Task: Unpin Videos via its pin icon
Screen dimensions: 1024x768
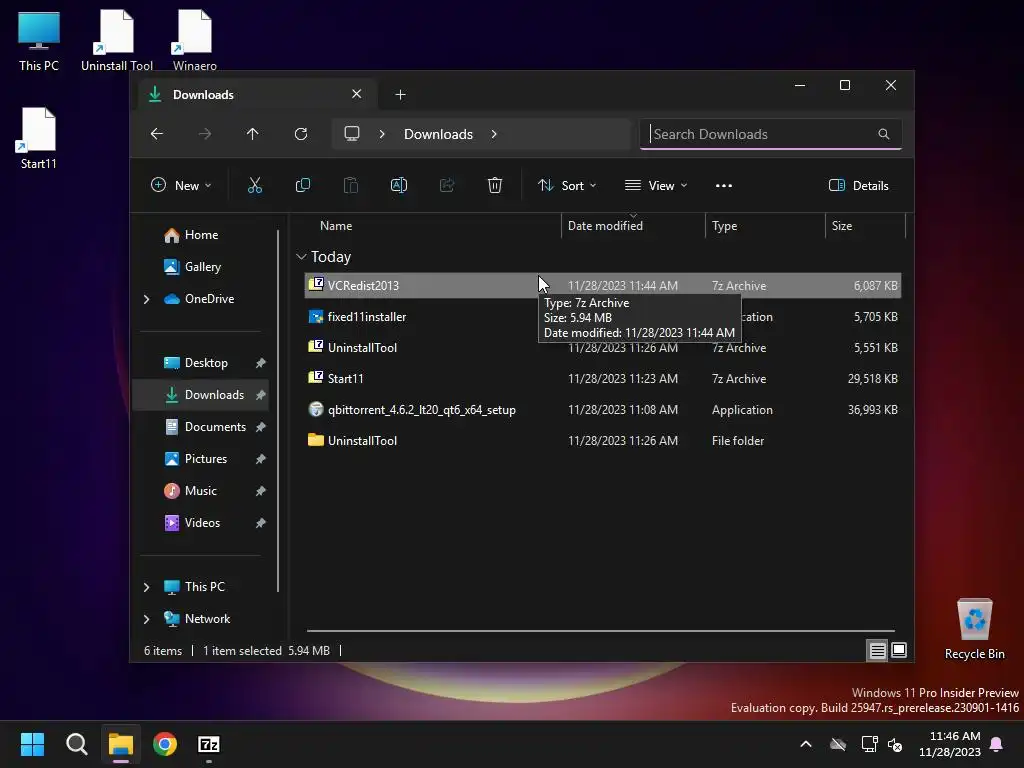Action: [261, 523]
